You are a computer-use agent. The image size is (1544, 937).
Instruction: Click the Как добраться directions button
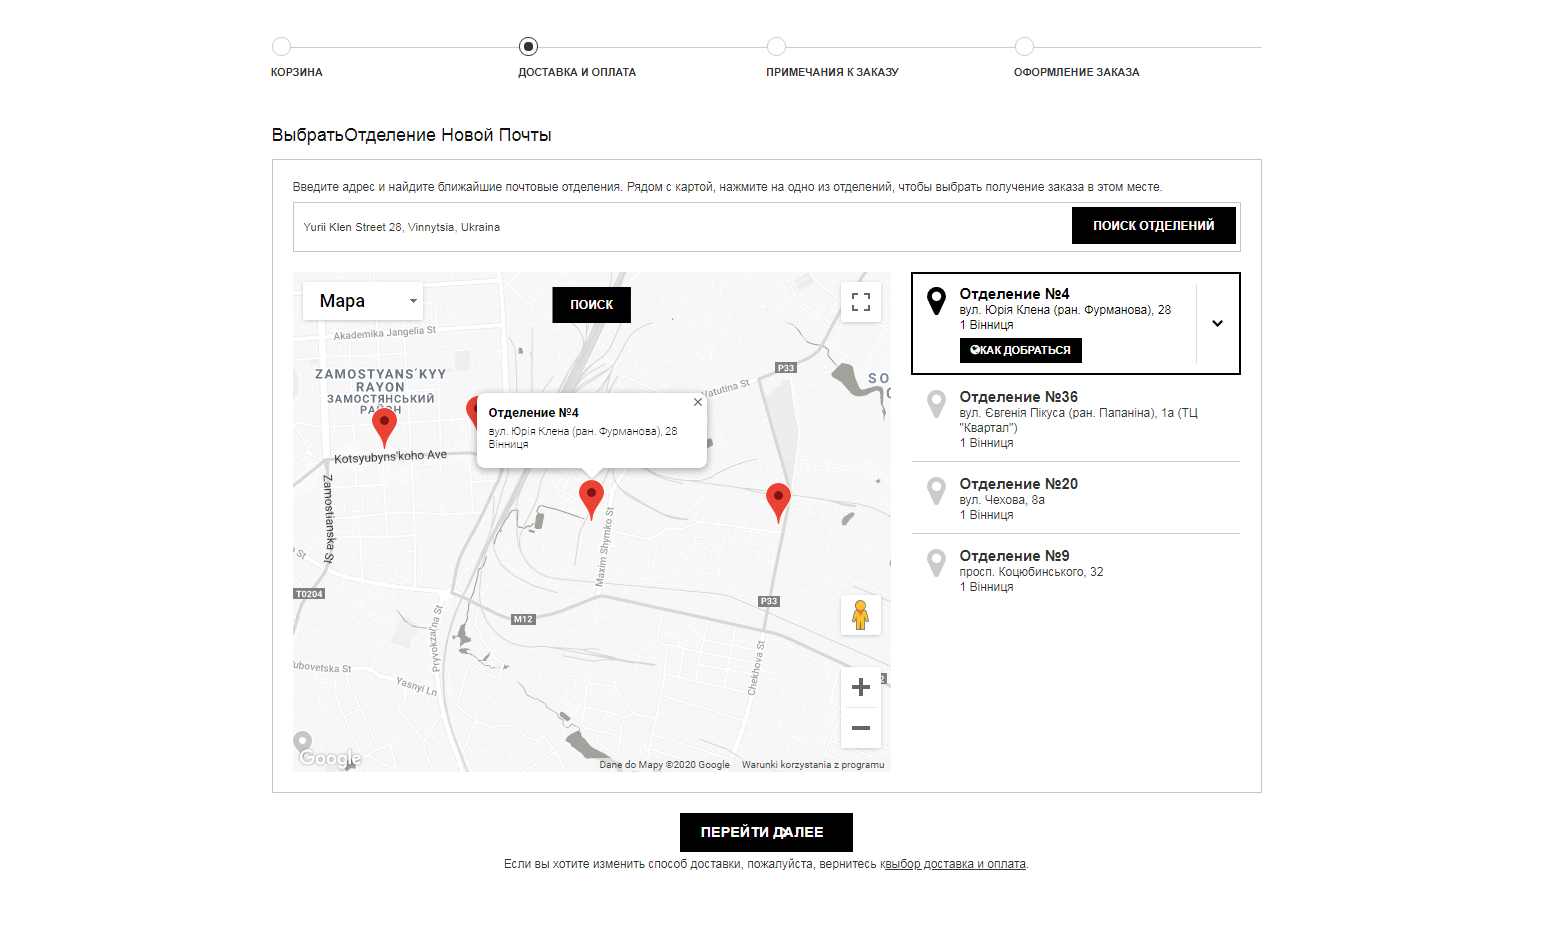1020,350
